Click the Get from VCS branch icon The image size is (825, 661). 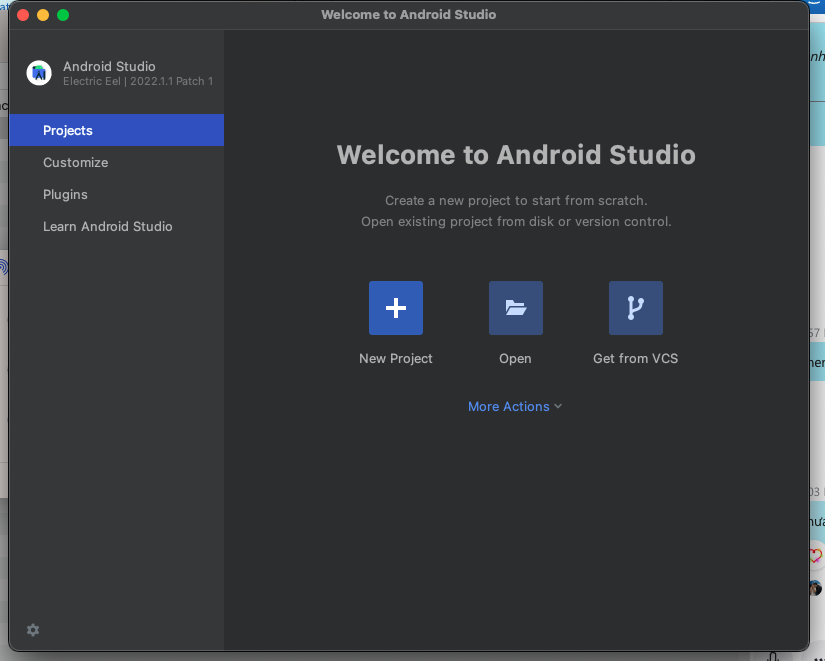tap(635, 308)
